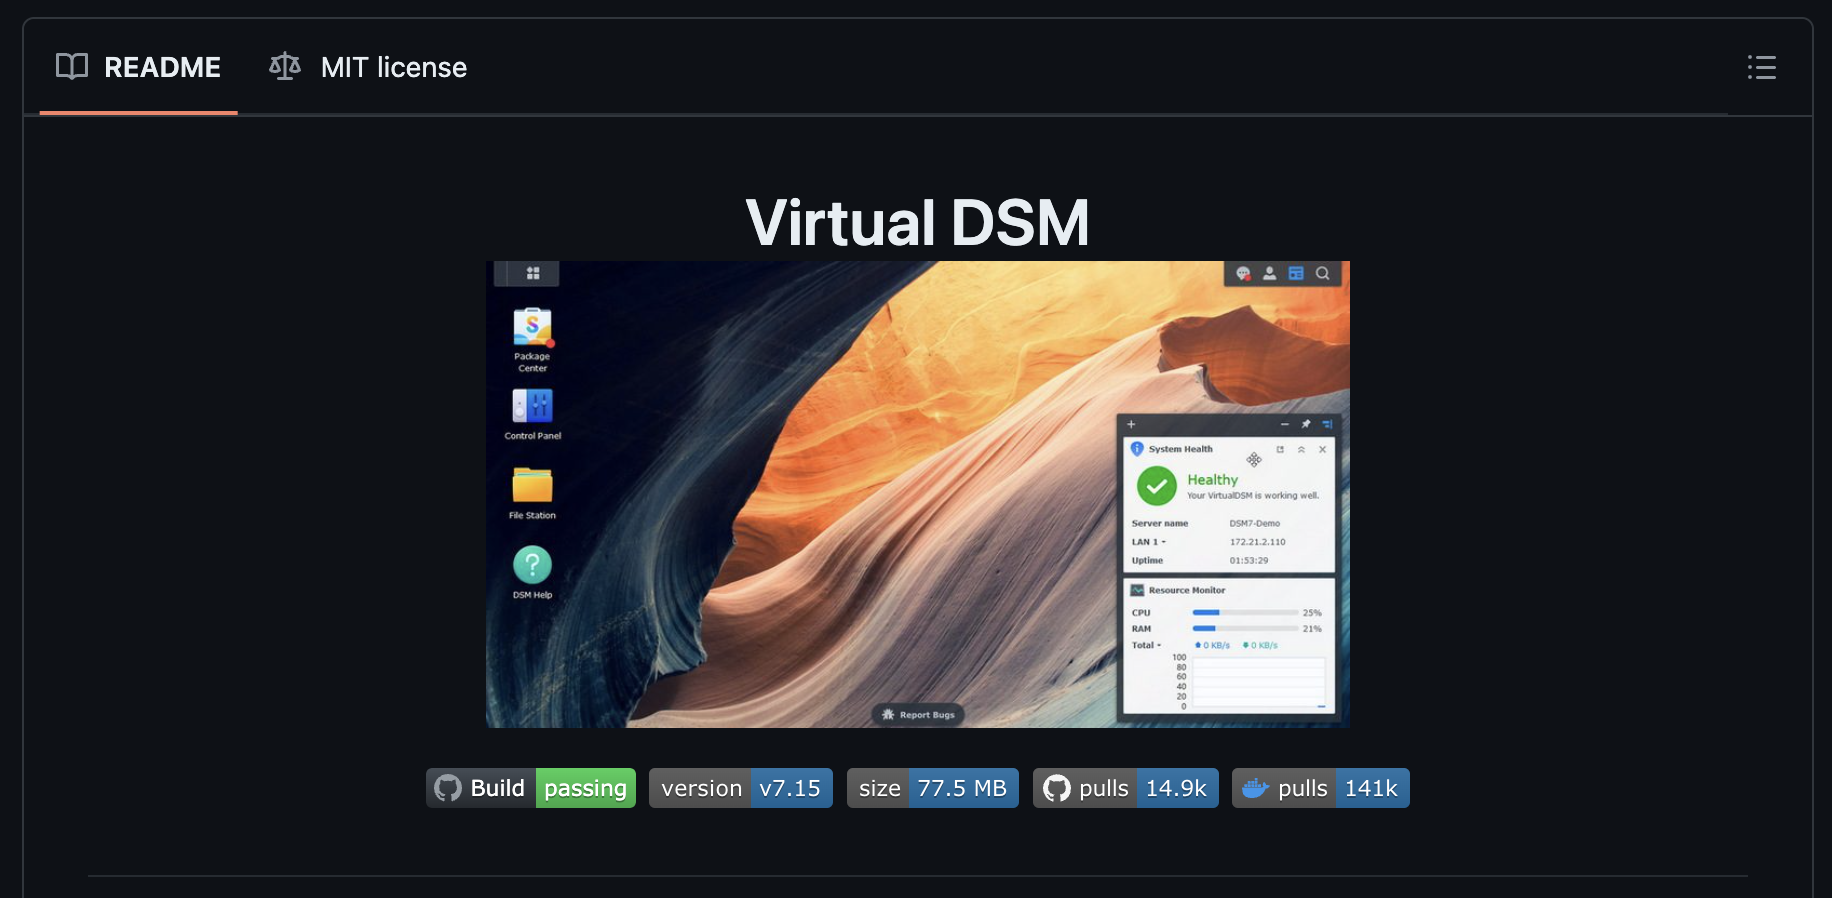The image size is (1832, 898).
Task: Click the Docker pulls 141k badge
Action: [x=1320, y=788]
